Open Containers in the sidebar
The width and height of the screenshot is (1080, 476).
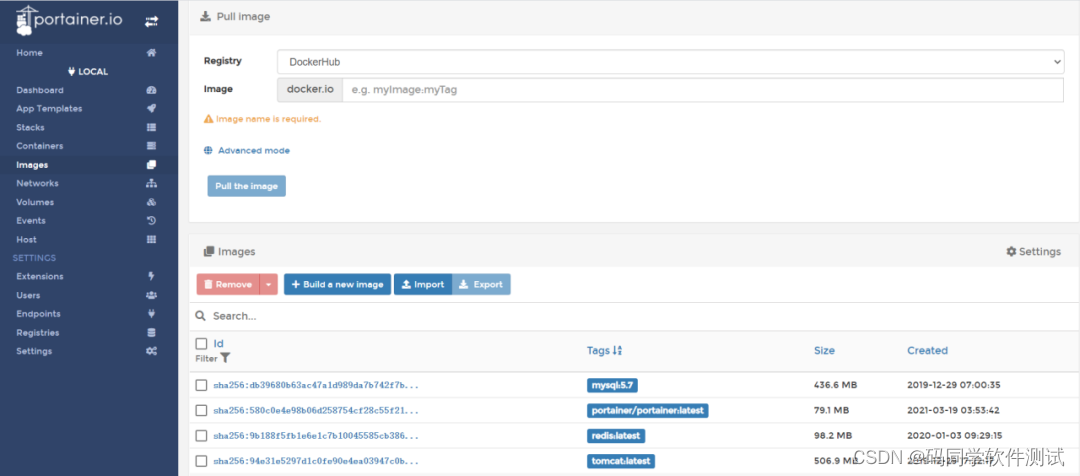tap(40, 146)
